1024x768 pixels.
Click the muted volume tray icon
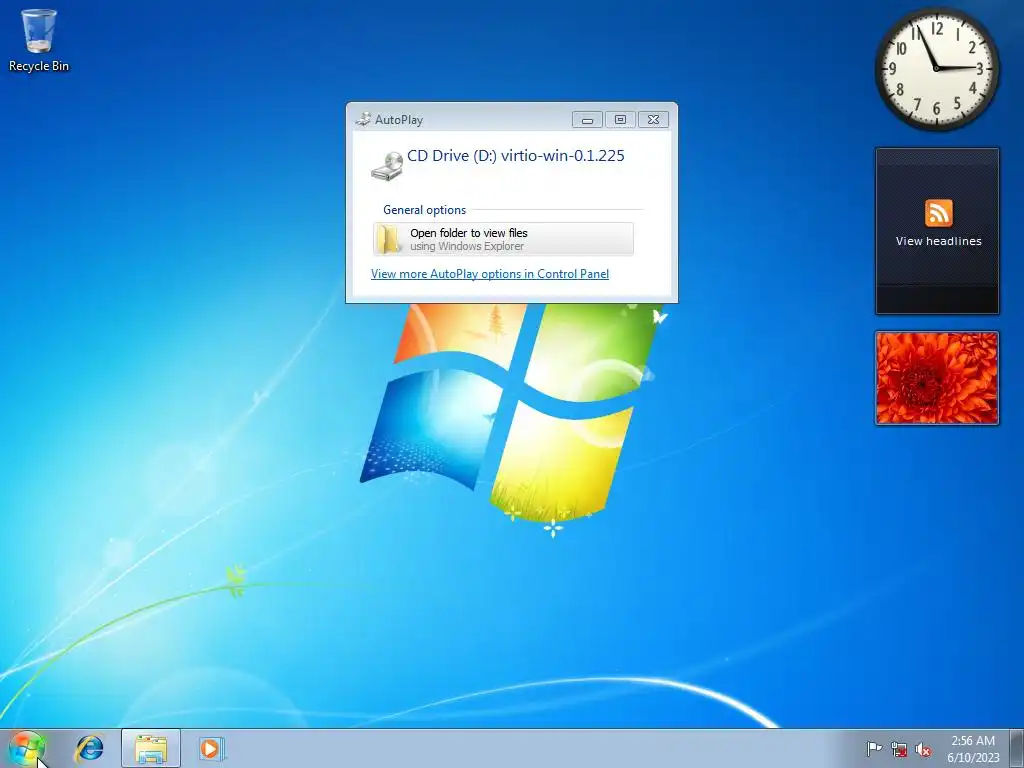tap(923, 750)
